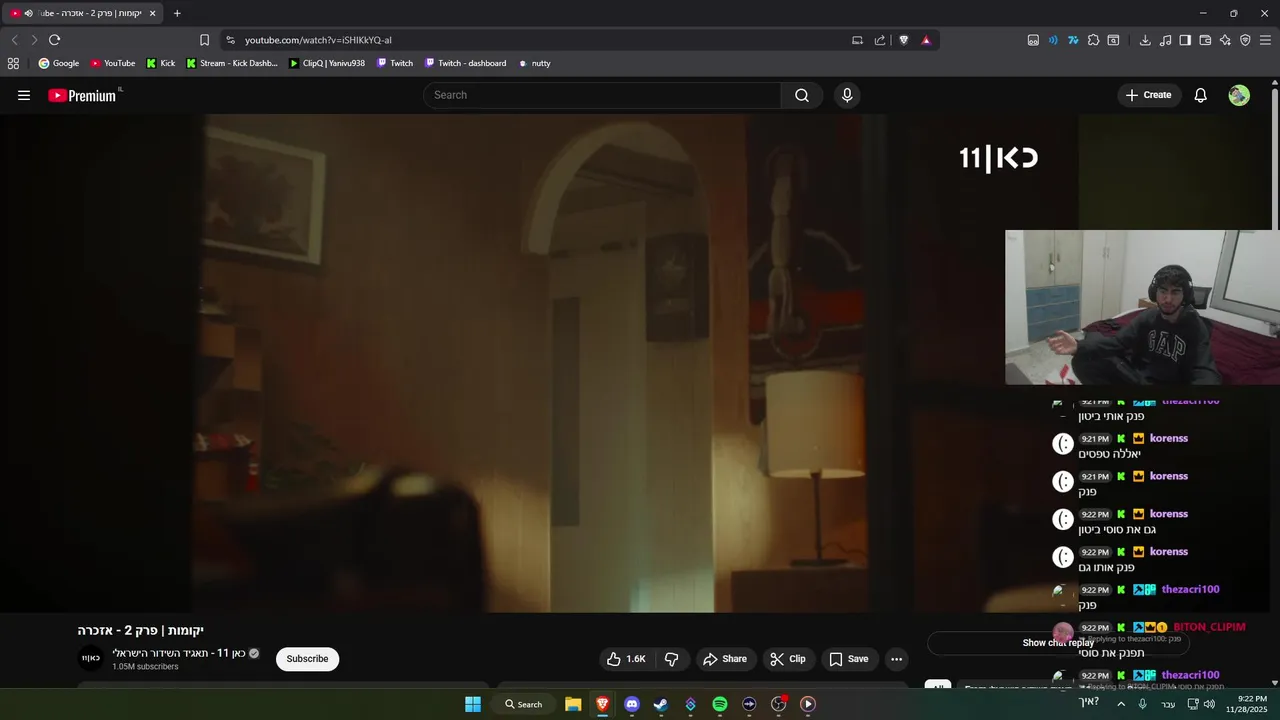The width and height of the screenshot is (1280, 720).
Task: Open the 7TV extension icon
Action: 1073,40
